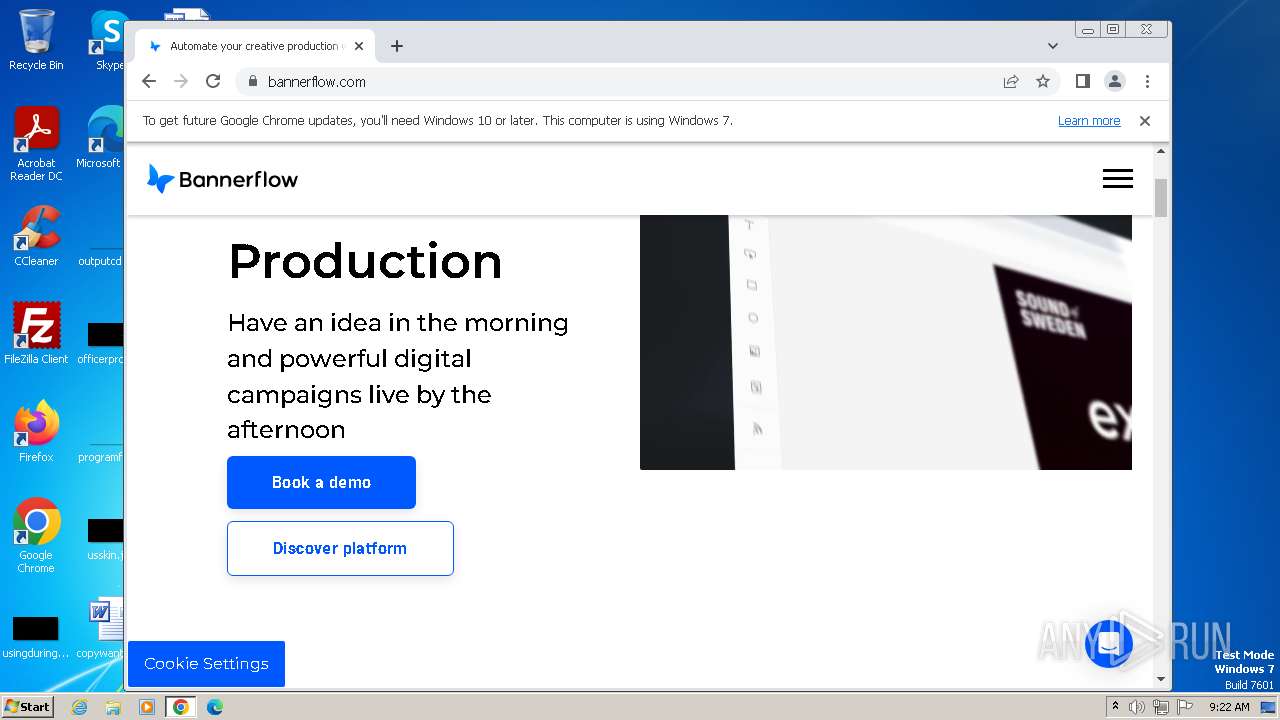Switch to Chrome taskbar button
Image resolution: width=1280 pixels, height=720 pixels.
pos(180,707)
